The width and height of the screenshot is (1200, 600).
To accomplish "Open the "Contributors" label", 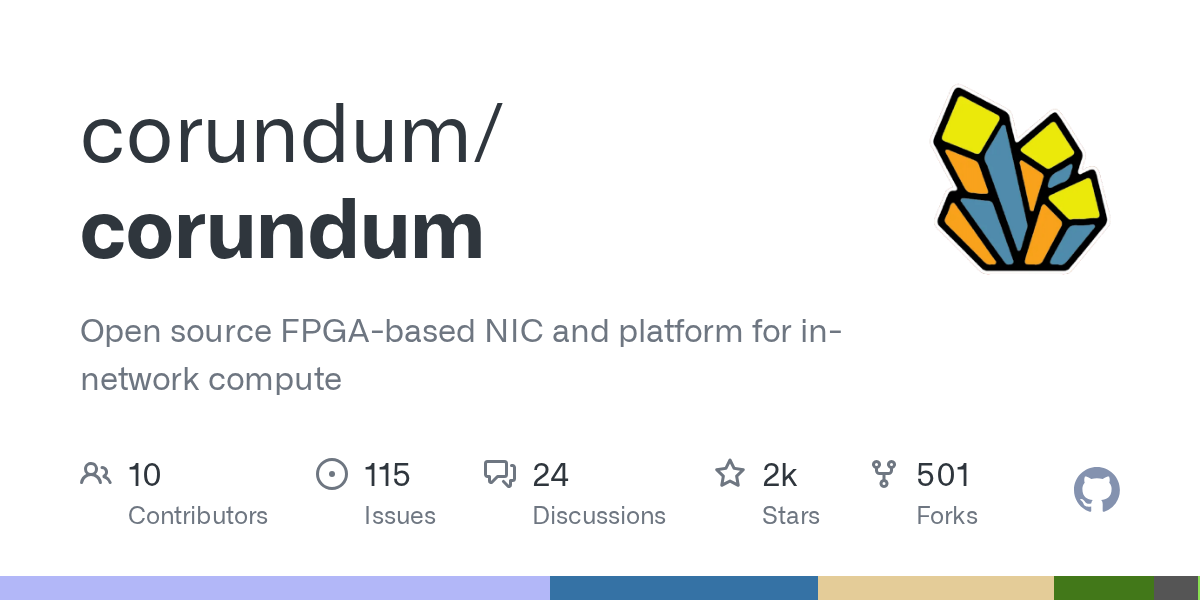I will tap(198, 516).
